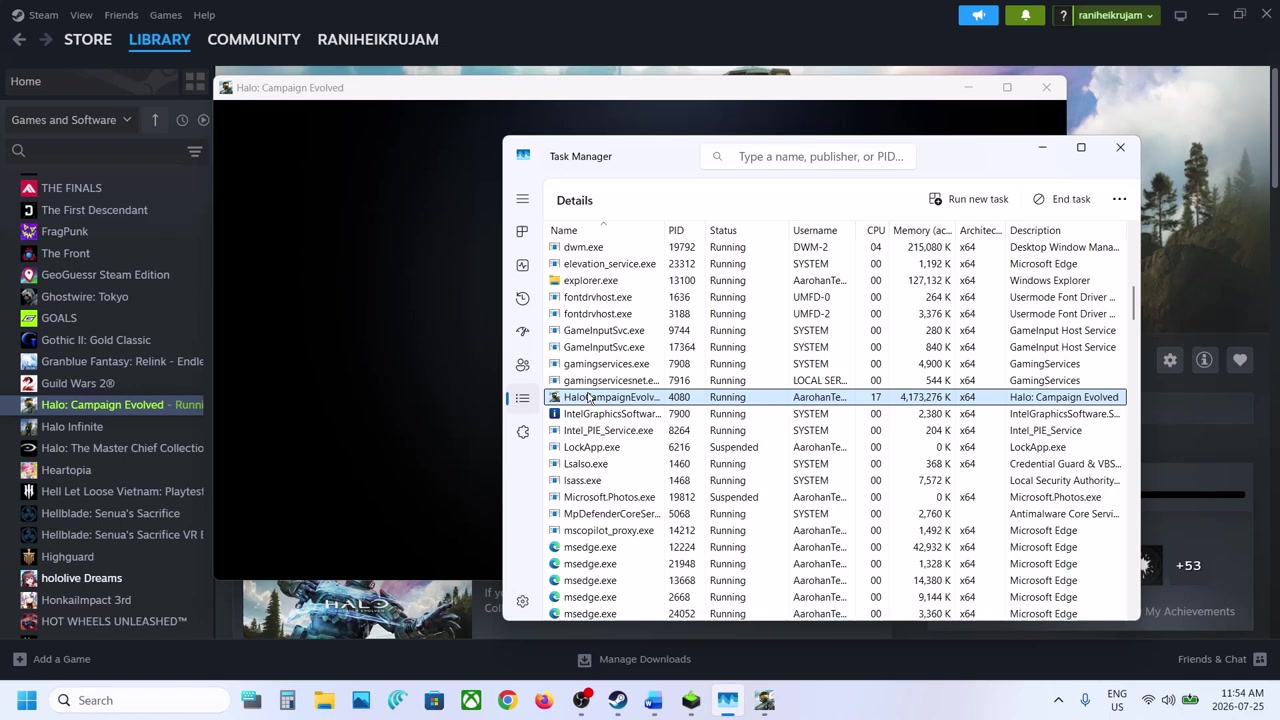Open Processes page in Task Manager sidebar

coord(522,232)
